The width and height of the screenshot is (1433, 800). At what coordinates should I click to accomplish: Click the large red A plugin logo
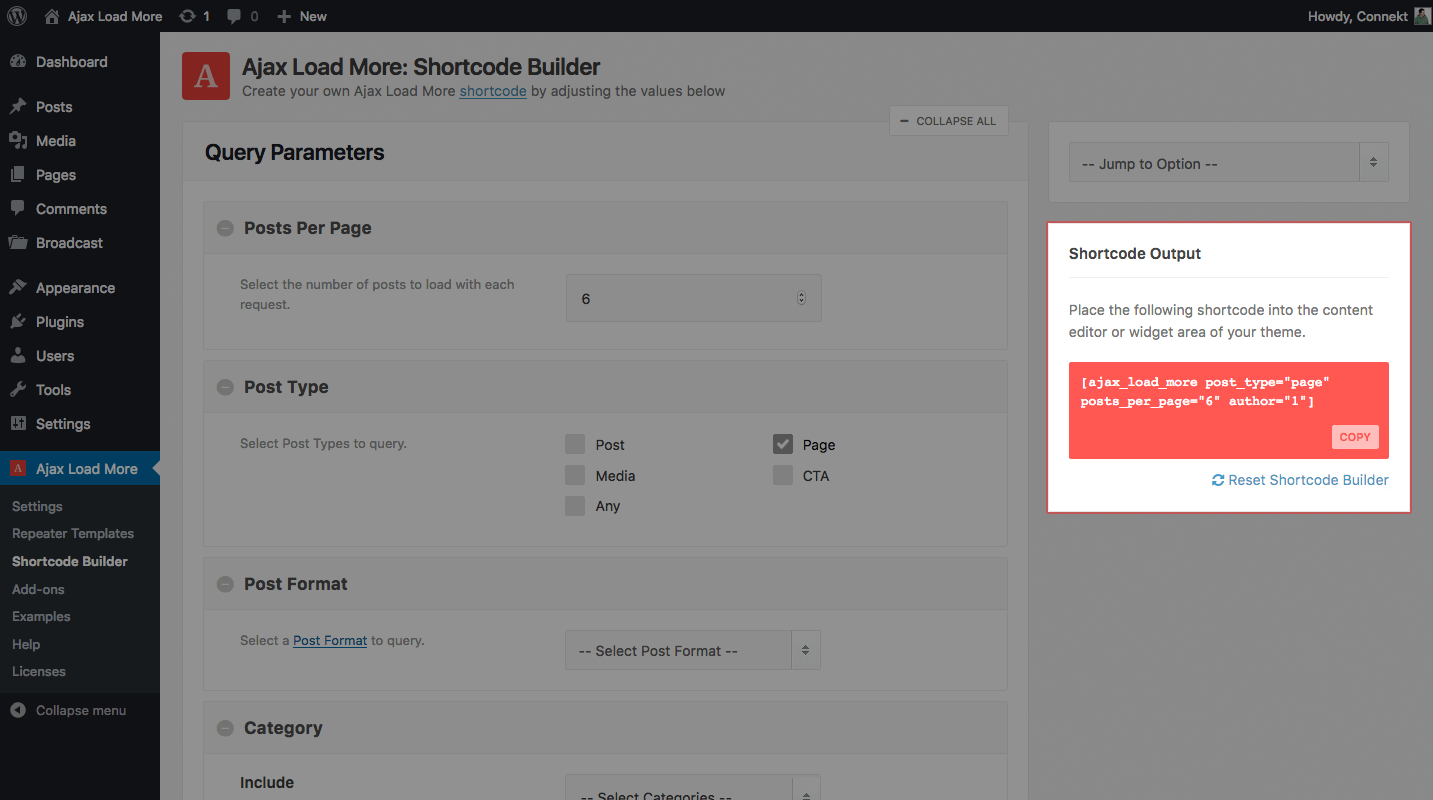tap(206, 76)
